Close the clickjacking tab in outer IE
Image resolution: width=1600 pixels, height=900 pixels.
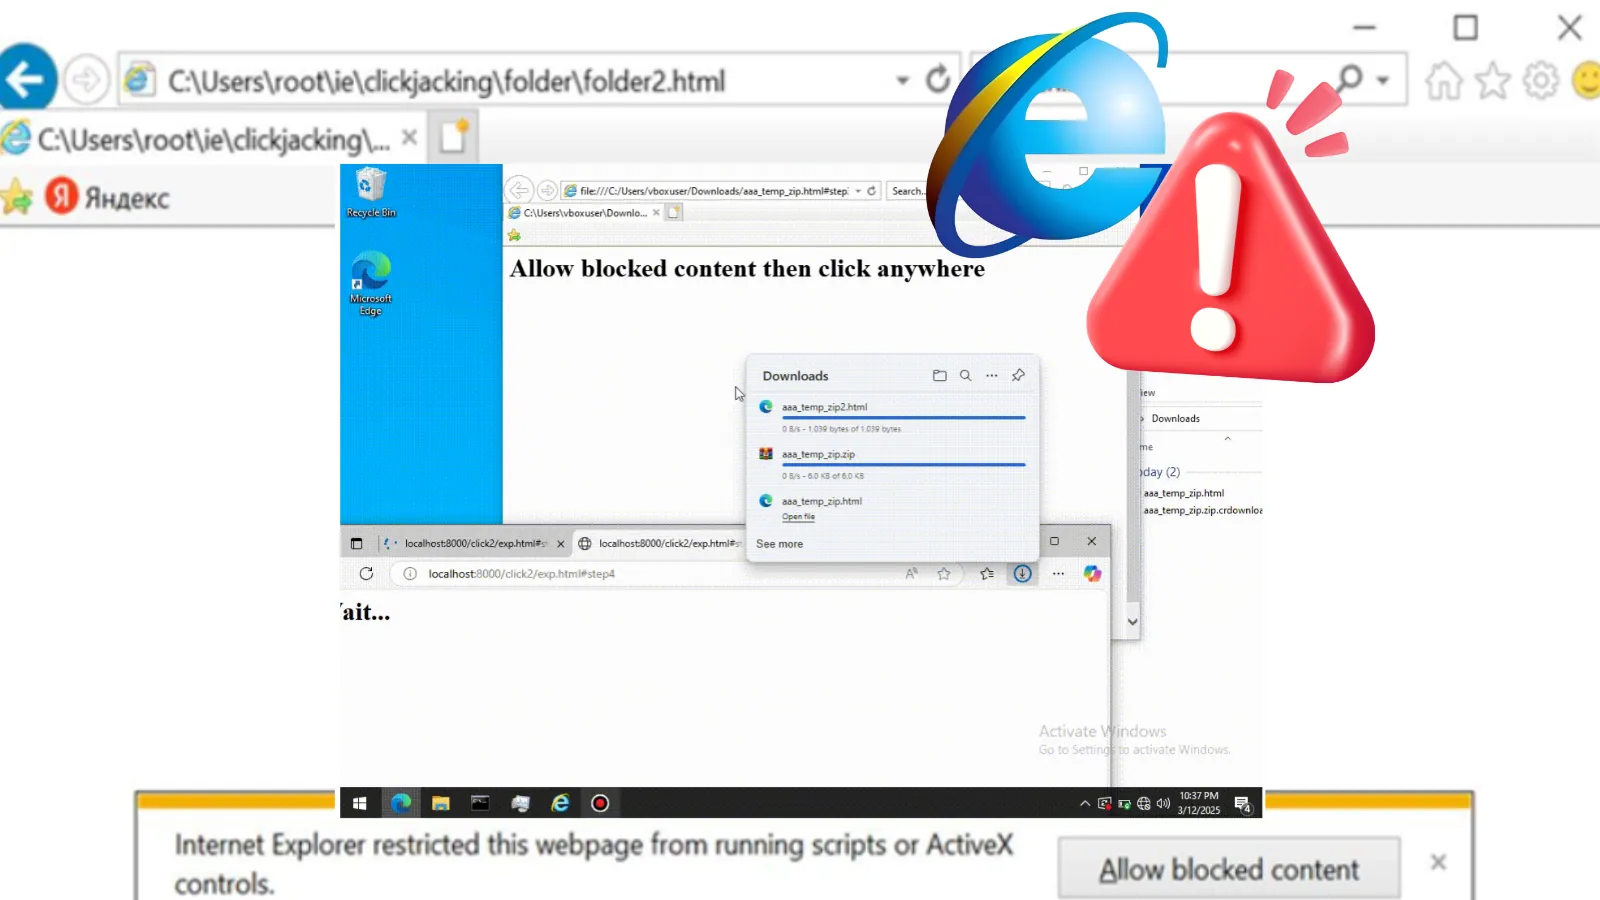(409, 137)
